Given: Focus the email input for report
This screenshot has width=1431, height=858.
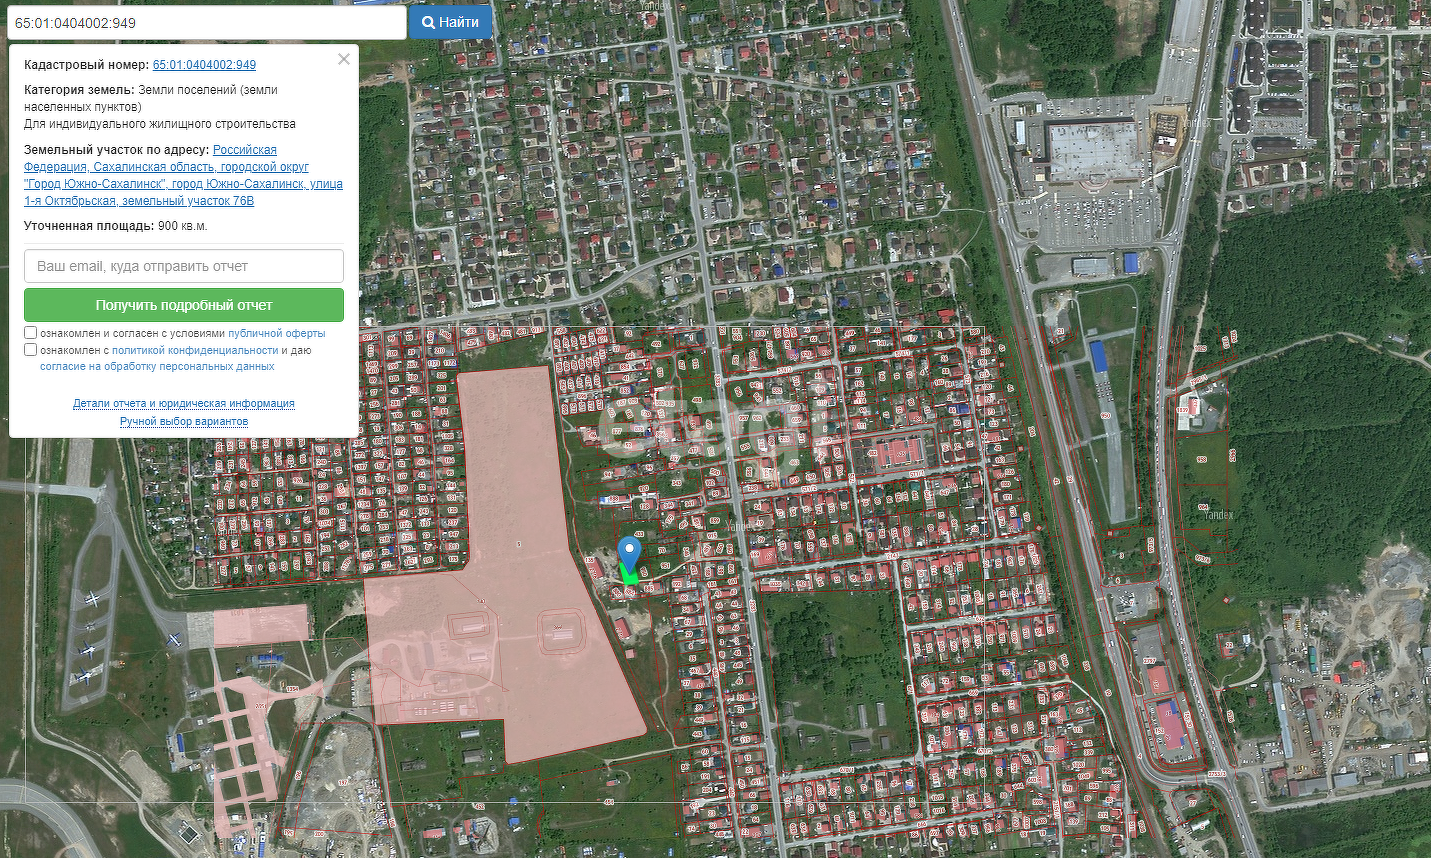Looking at the screenshot, I should pos(184,266).
